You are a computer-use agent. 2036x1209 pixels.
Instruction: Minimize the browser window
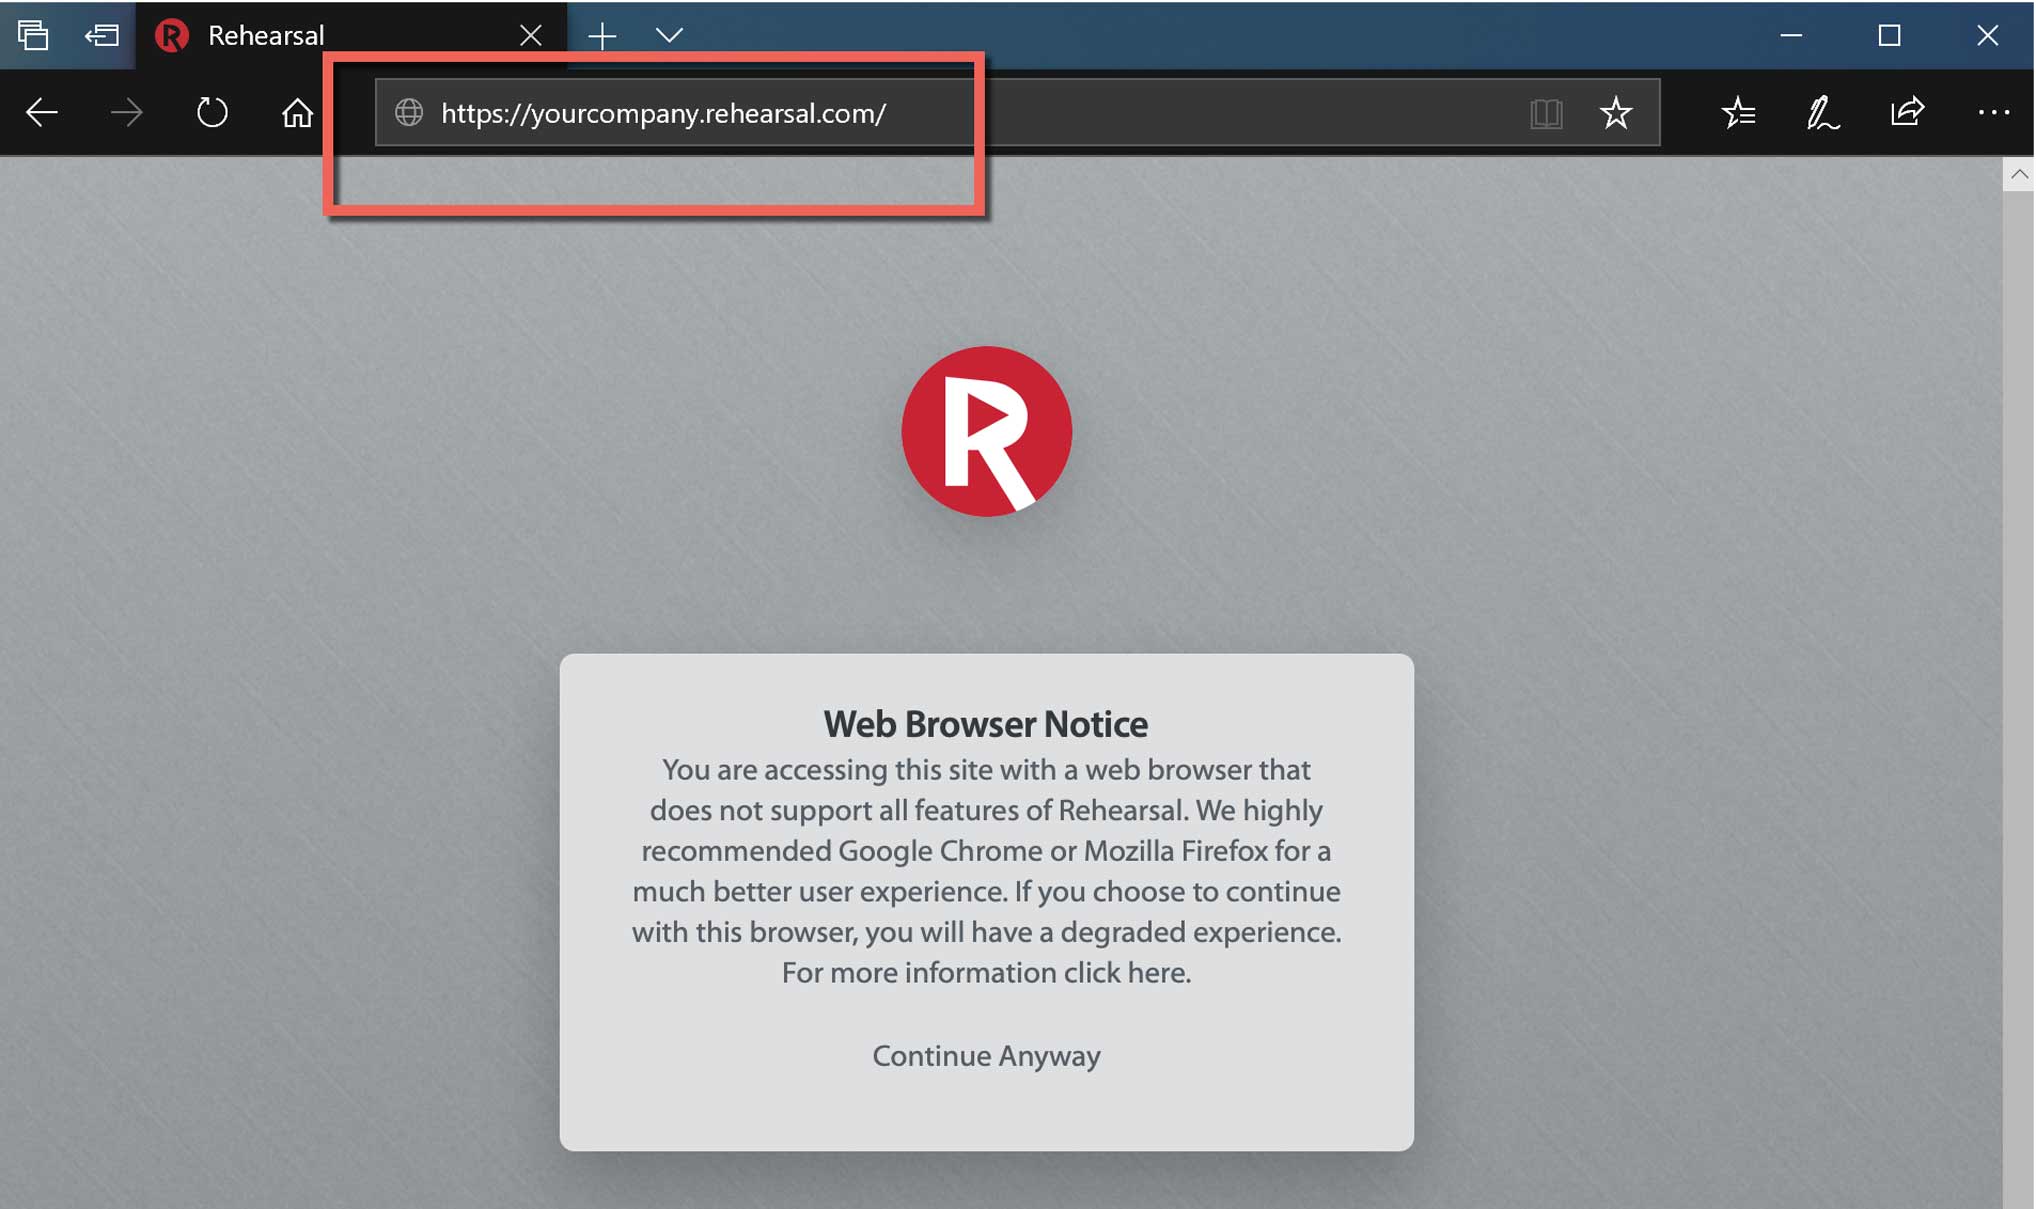(x=1791, y=35)
